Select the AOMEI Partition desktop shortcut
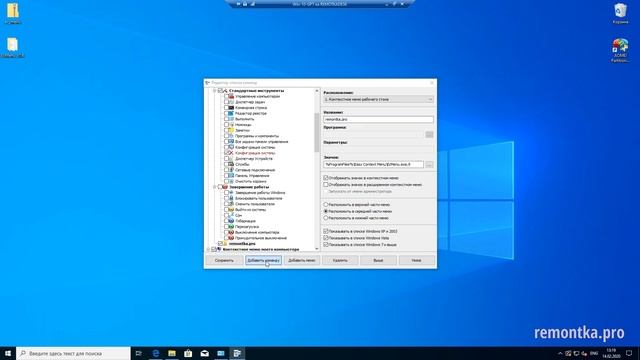The width and height of the screenshot is (640, 360). click(x=620, y=51)
